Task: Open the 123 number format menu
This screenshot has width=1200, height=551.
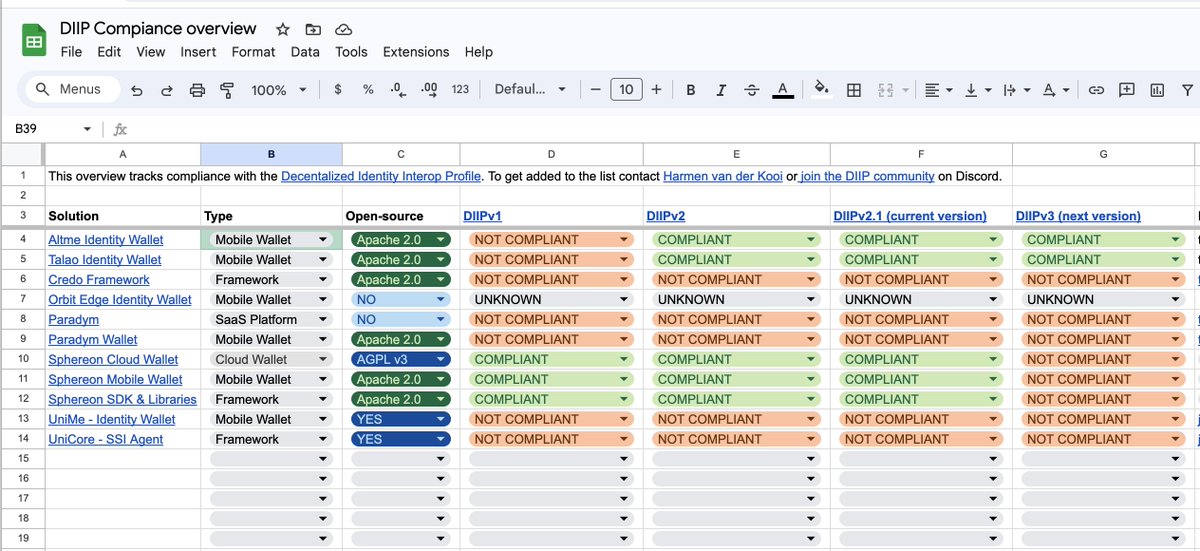Action: (460, 90)
